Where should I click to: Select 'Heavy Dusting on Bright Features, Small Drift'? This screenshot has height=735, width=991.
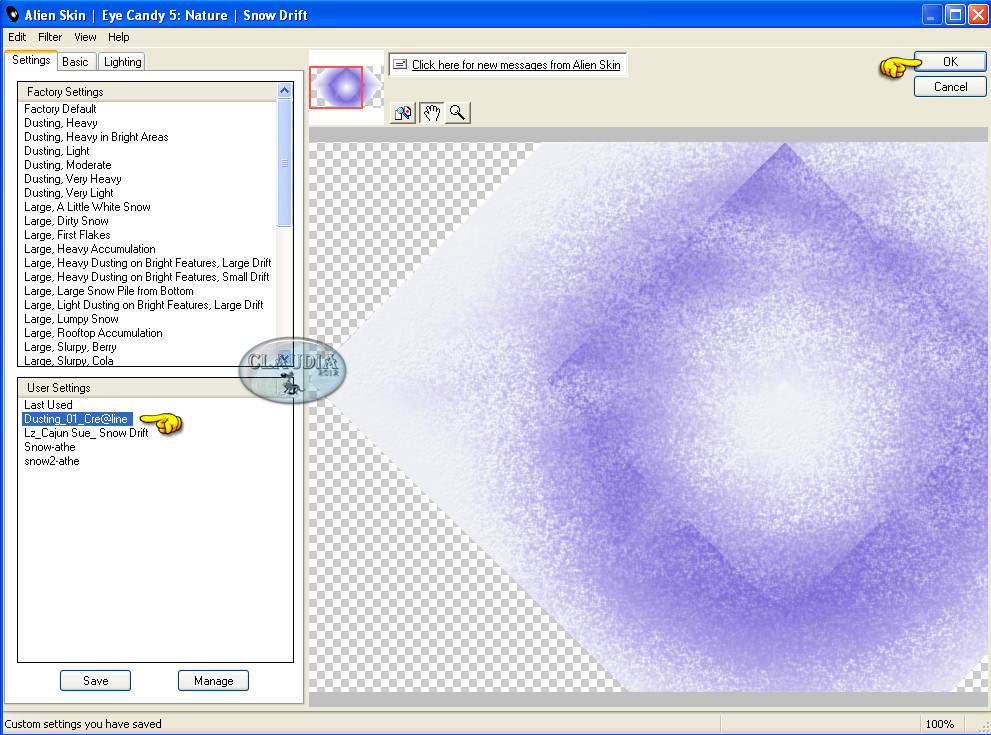click(x=147, y=276)
